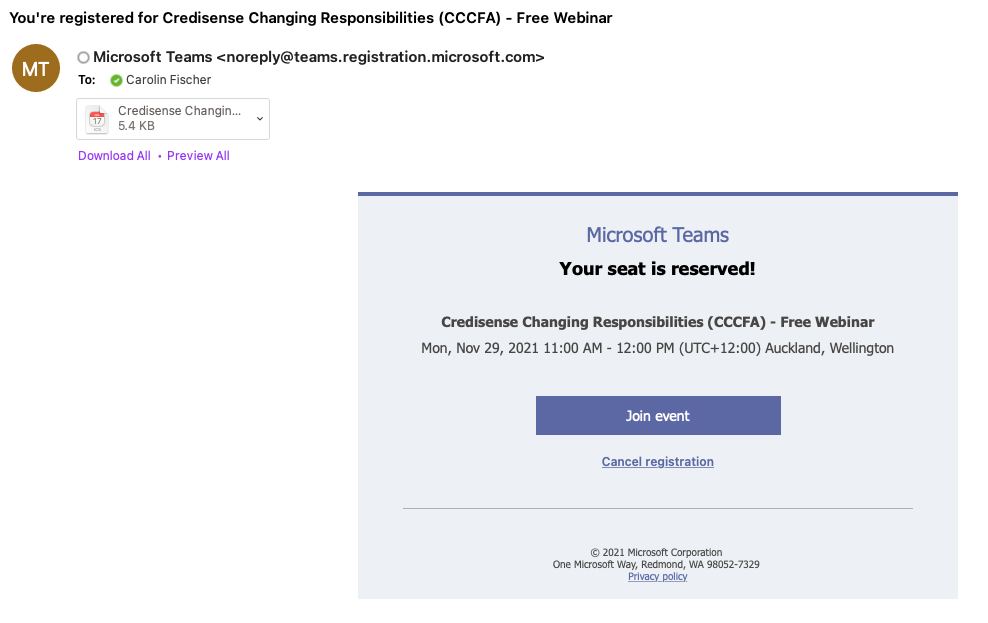Click the email subject line text
988x623 pixels.
click(311, 18)
